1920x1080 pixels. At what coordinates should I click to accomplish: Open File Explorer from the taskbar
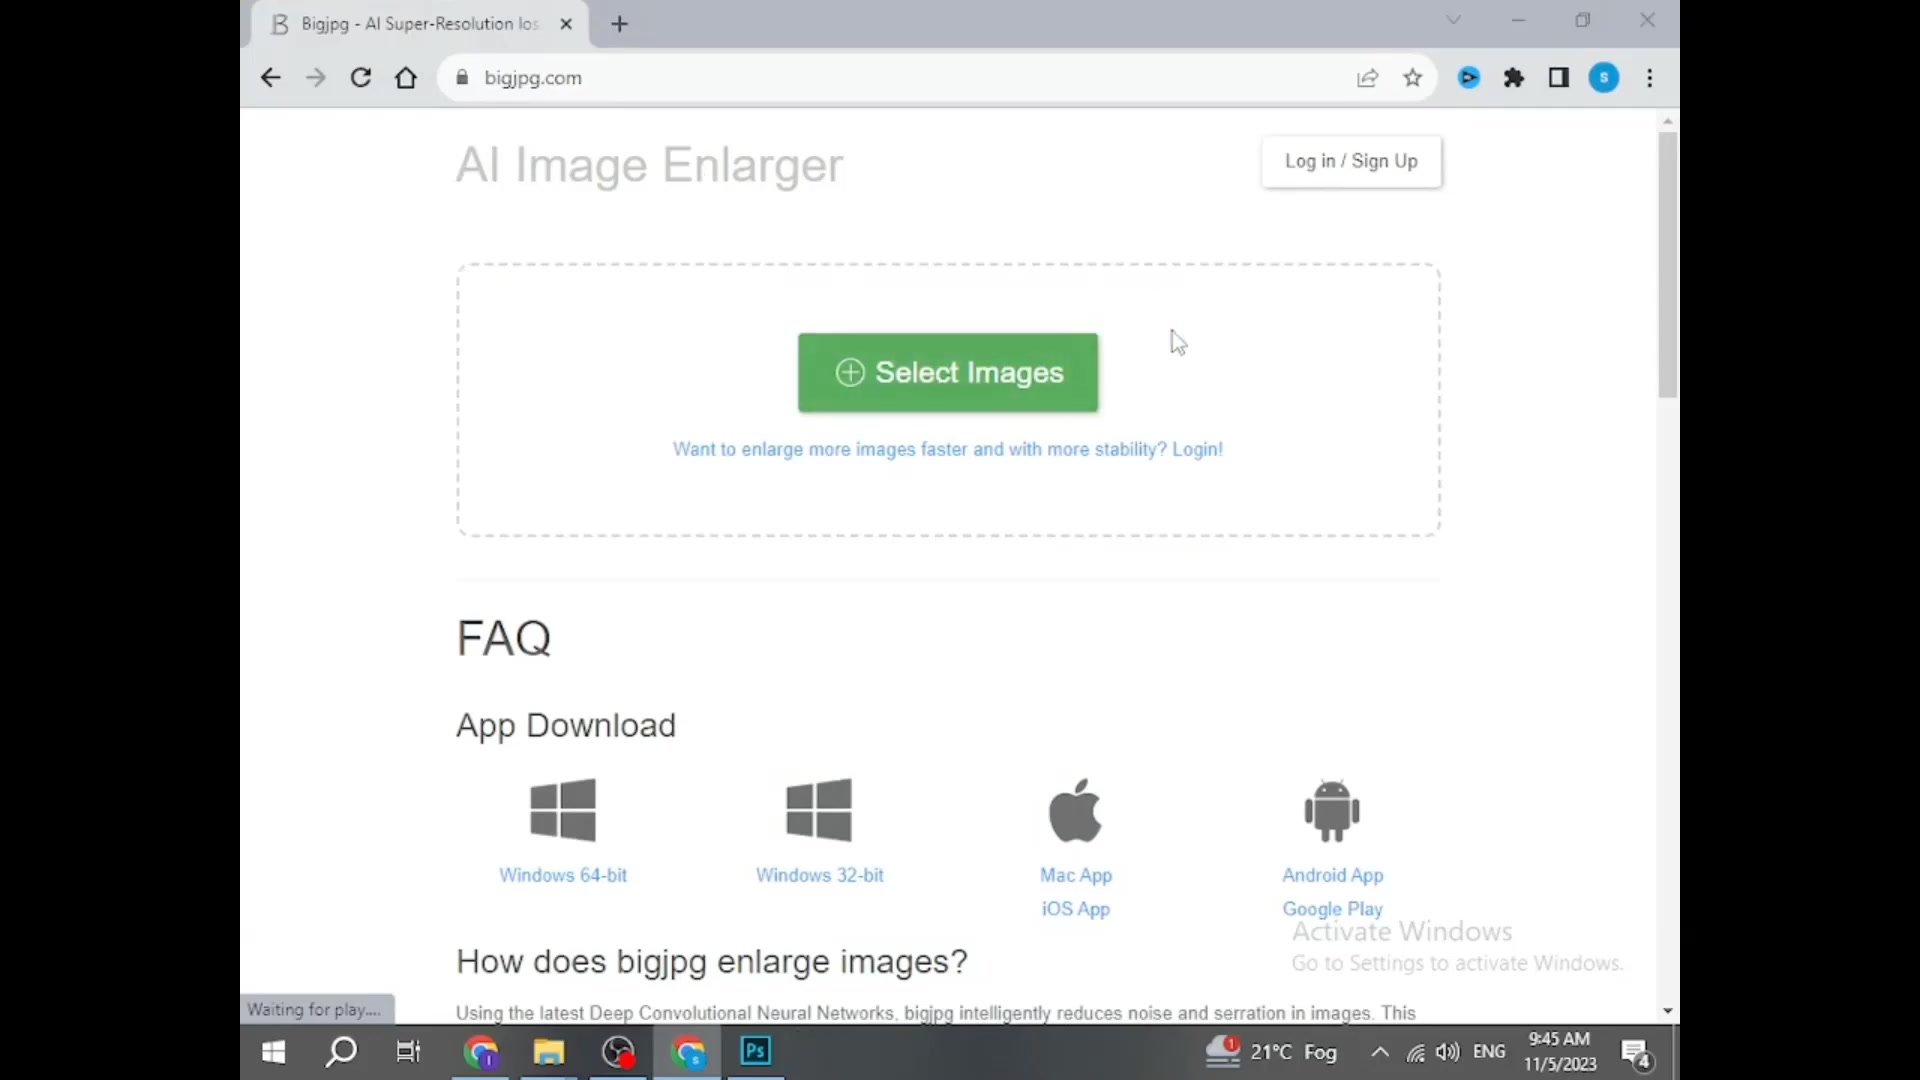549,1052
